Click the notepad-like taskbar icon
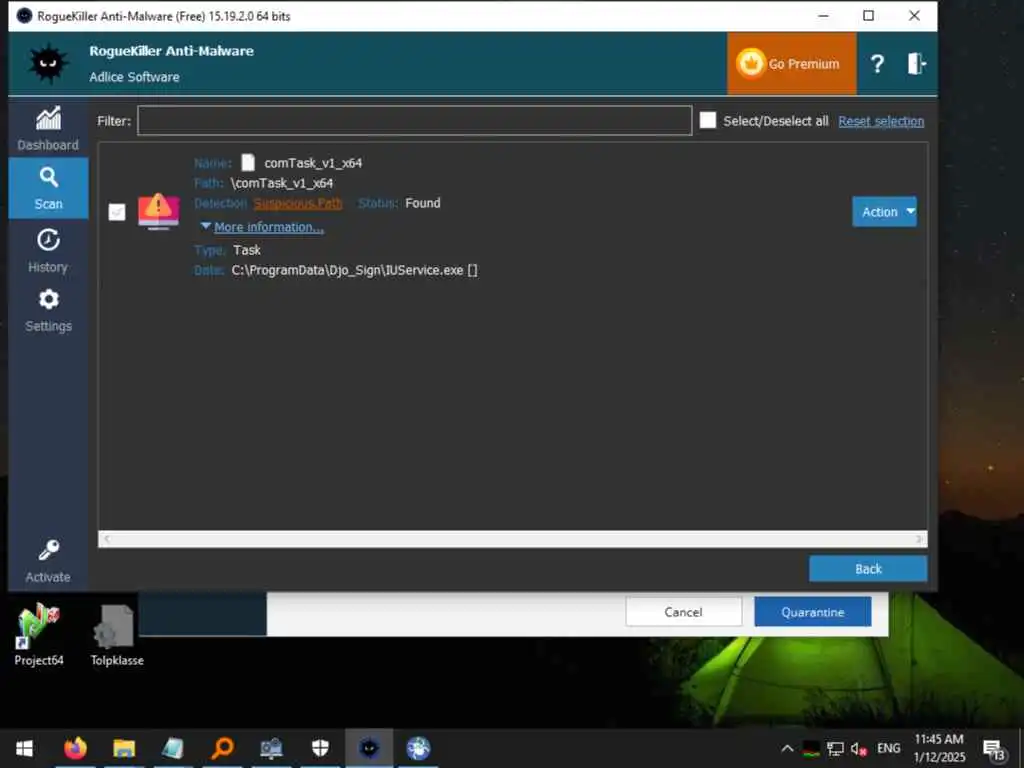The image size is (1024, 768). coord(173,748)
